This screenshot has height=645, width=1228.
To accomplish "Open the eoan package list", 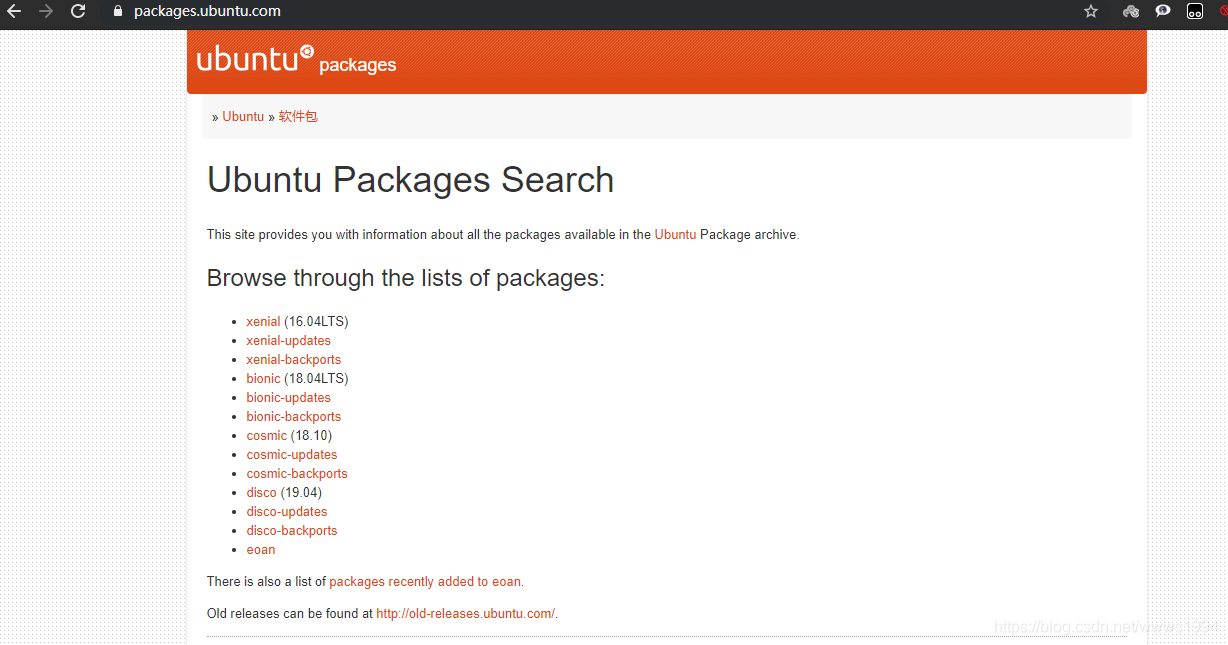I will click(261, 550).
